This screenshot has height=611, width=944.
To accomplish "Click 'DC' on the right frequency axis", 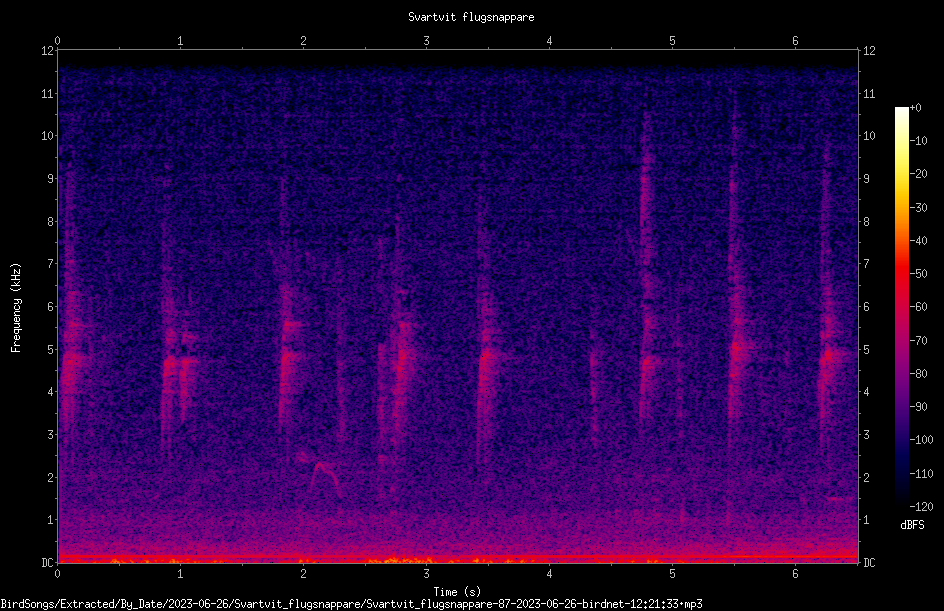I will [x=869, y=563].
